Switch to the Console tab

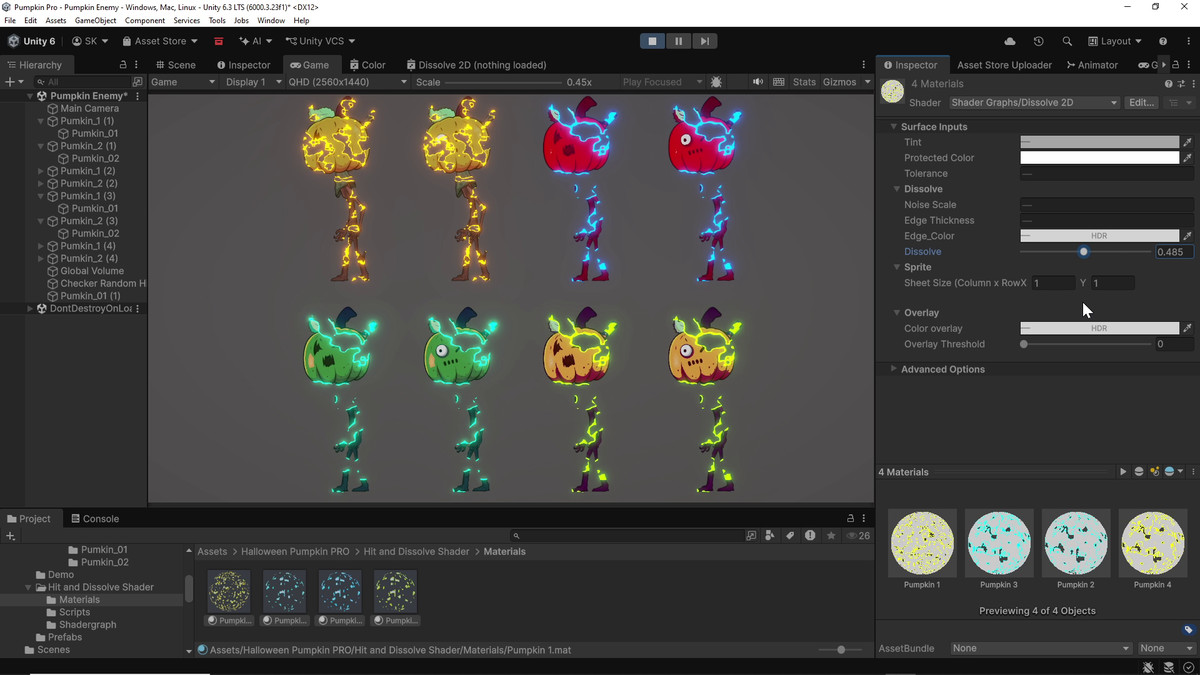coord(94,519)
